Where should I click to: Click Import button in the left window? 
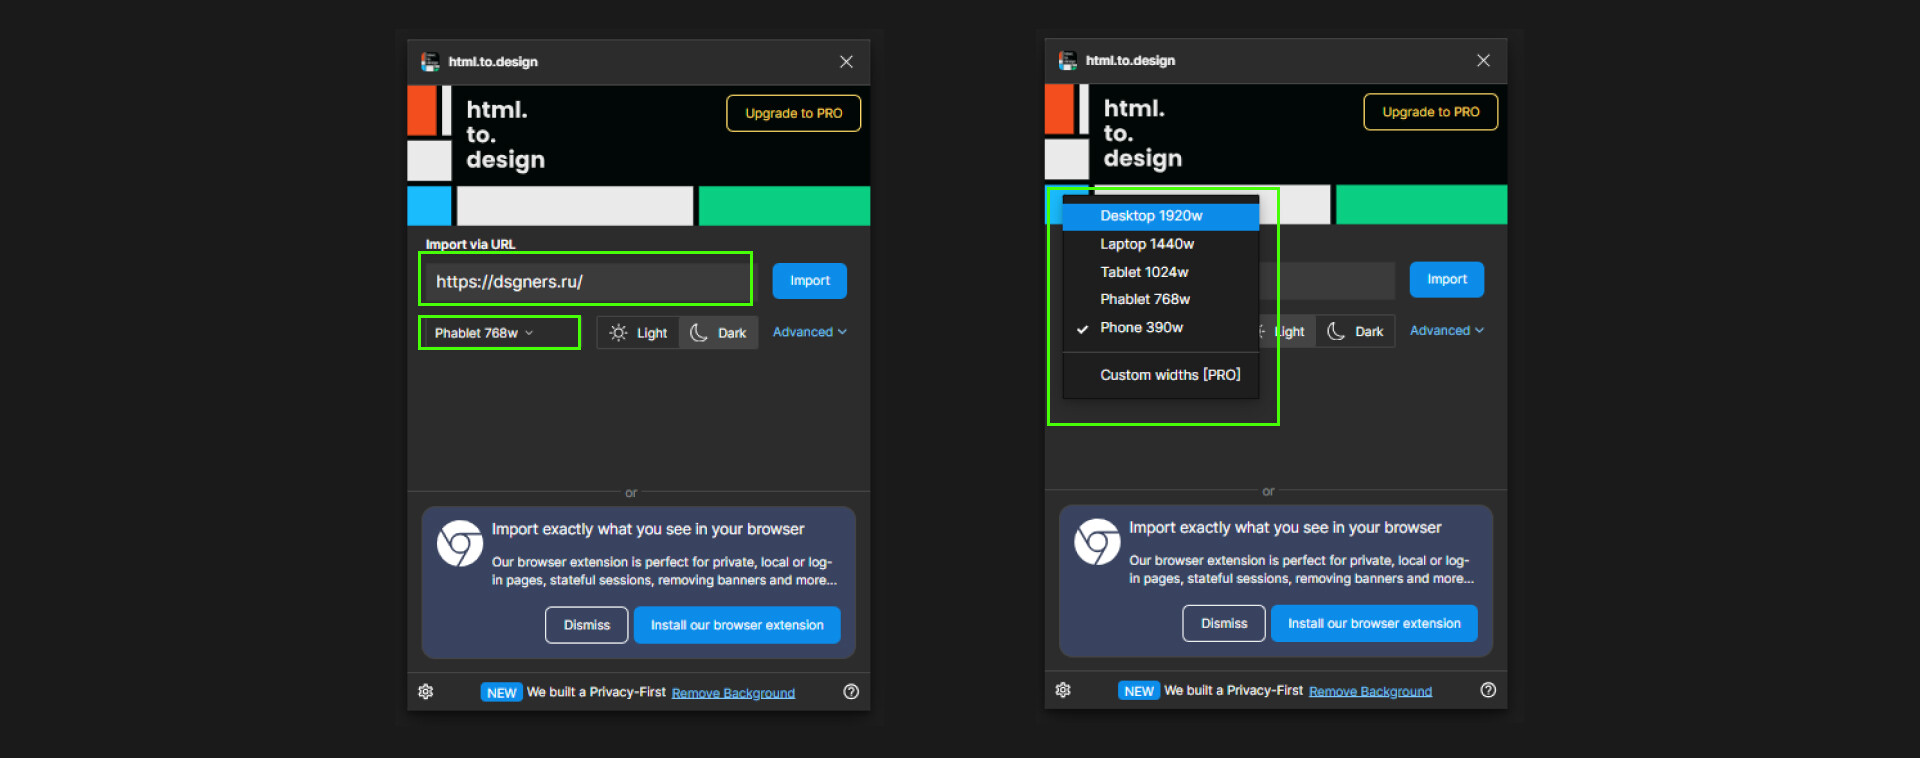810,281
